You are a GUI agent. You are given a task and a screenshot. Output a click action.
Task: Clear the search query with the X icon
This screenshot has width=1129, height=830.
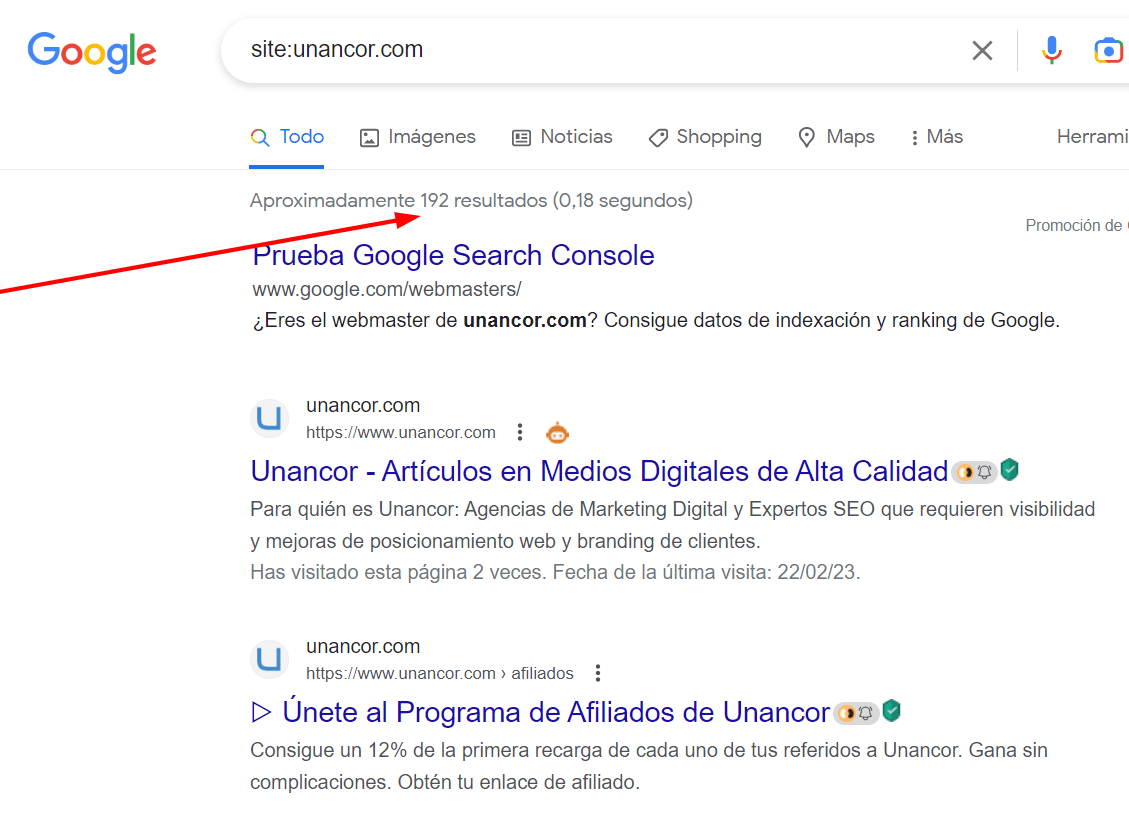tap(982, 50)
